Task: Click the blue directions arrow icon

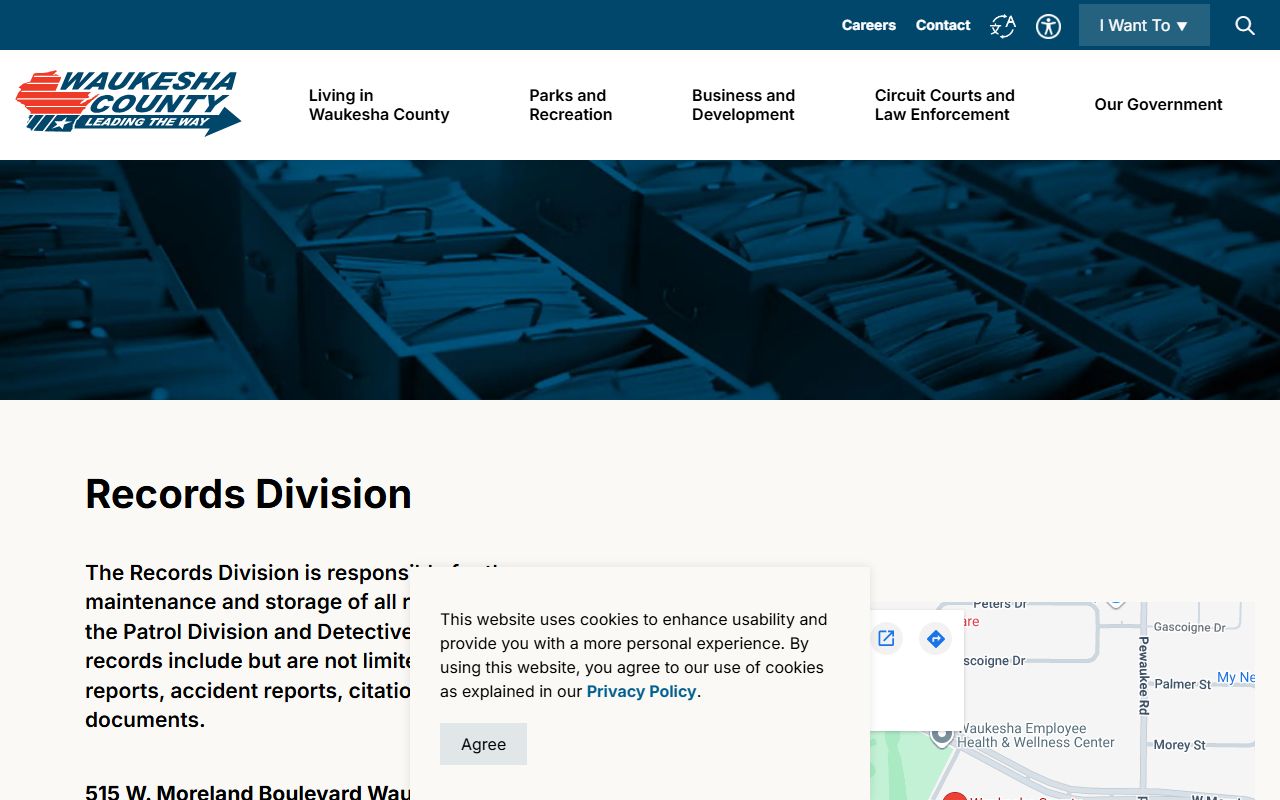Action: click(935, 638)
